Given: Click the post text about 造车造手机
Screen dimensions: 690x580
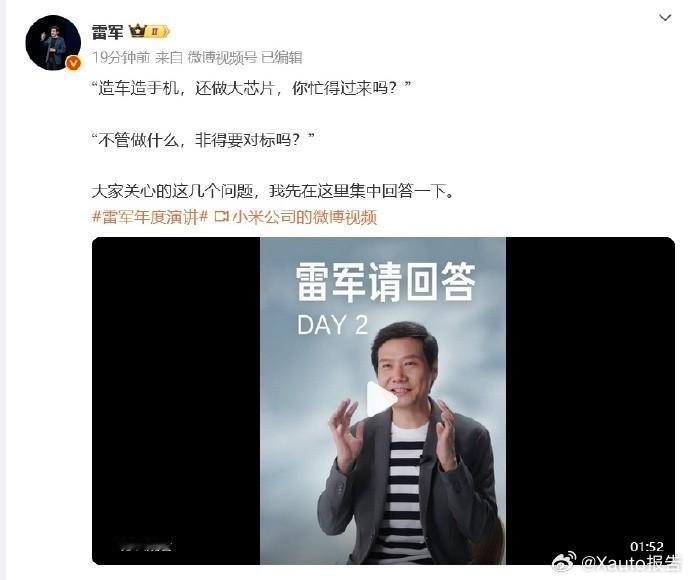Looking at the screenshot, I should (x=251, y=88).
